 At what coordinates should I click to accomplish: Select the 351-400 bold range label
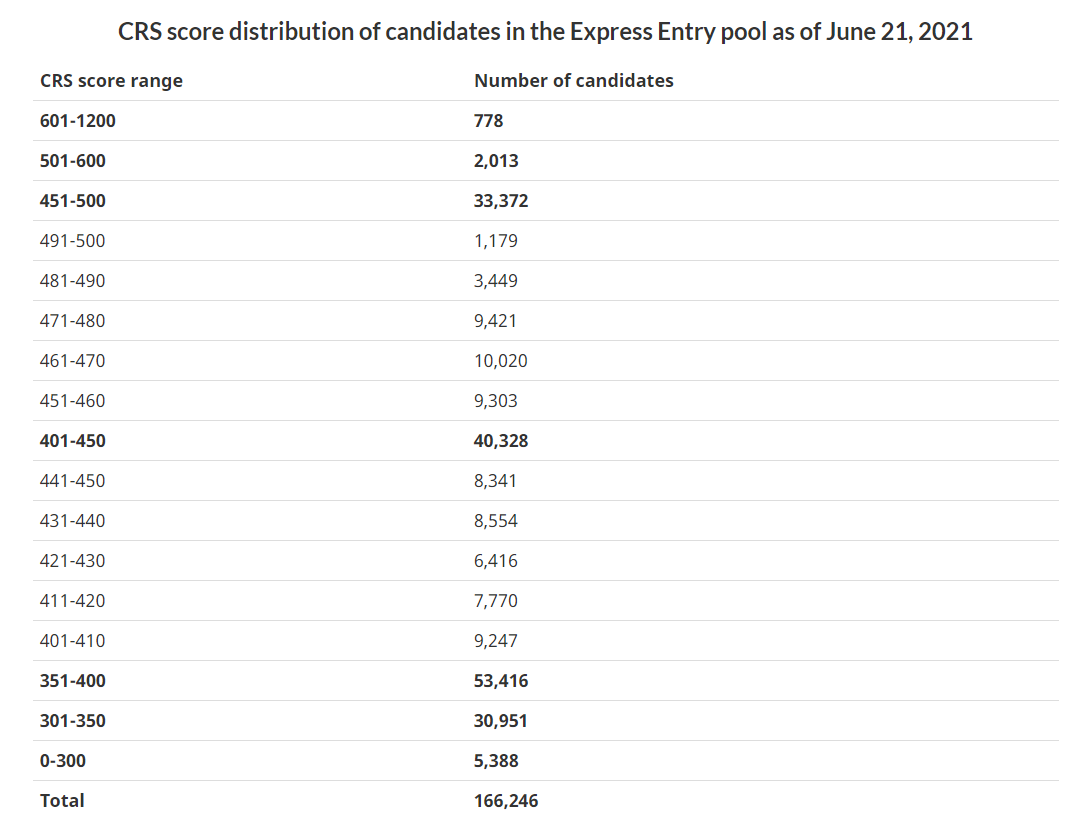coord(72,681)
